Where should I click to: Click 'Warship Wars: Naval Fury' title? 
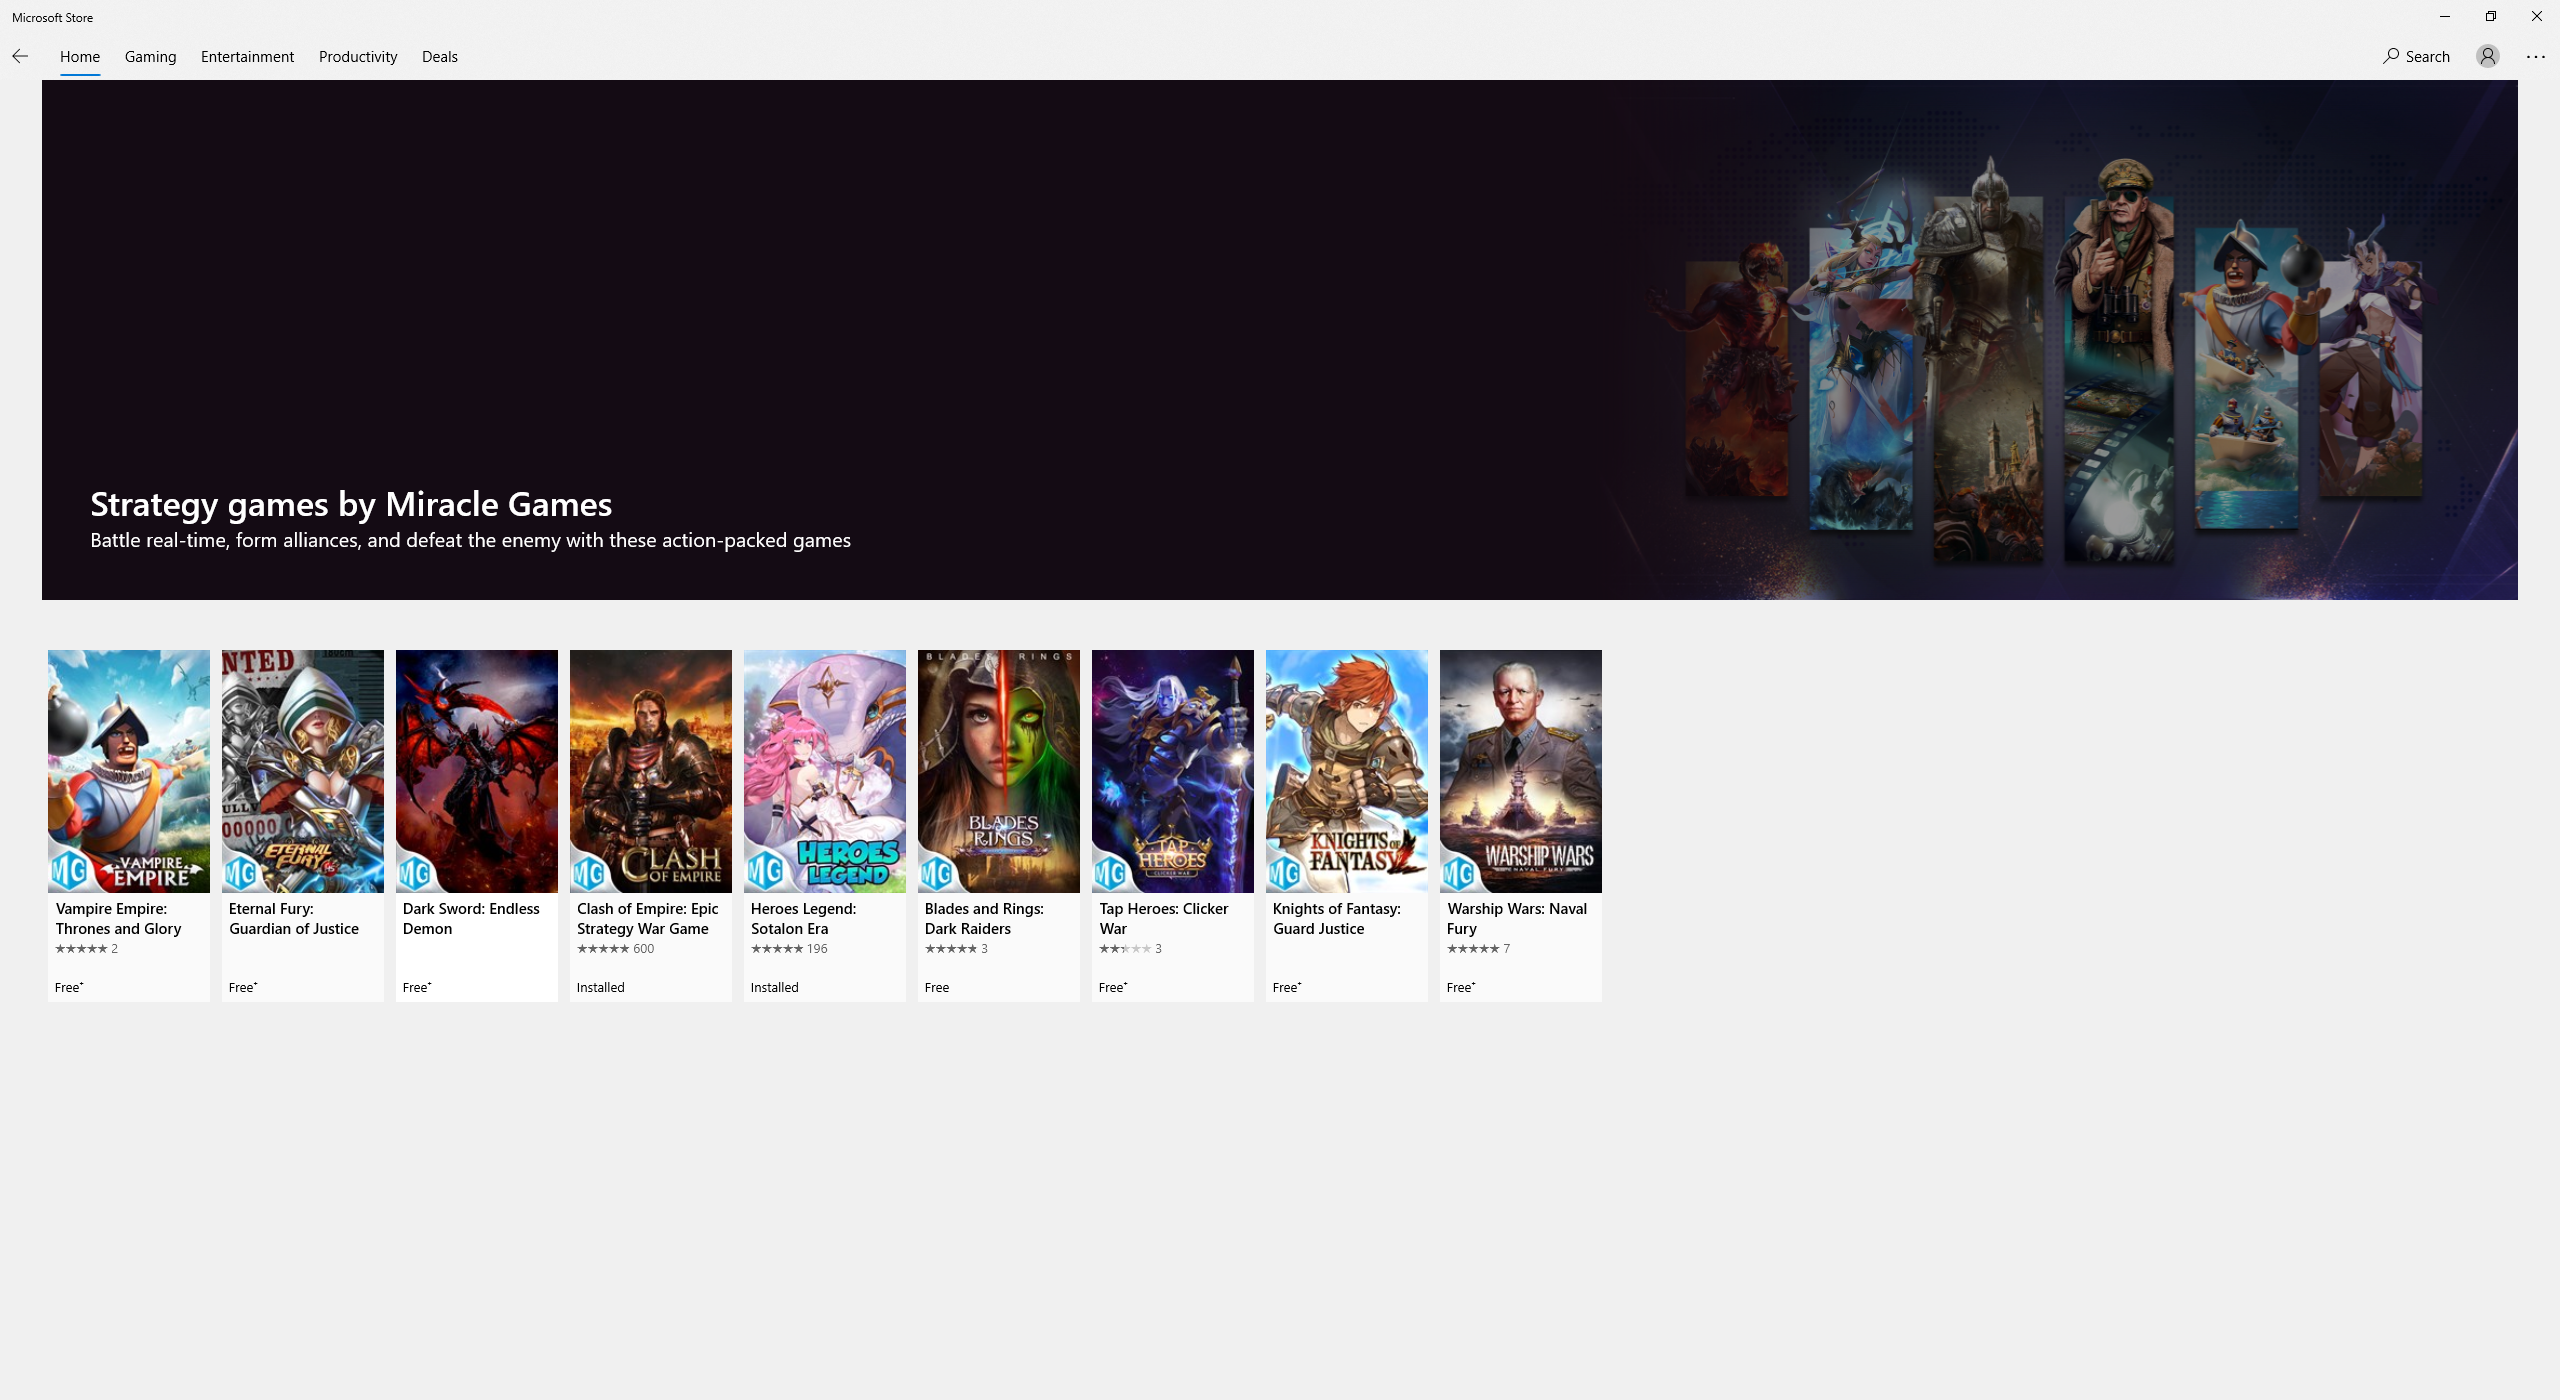coord(1517,918)
